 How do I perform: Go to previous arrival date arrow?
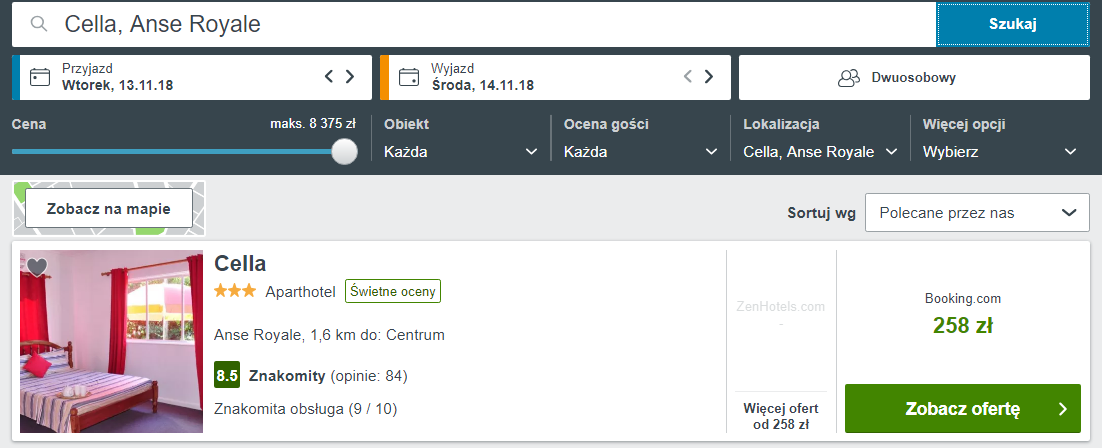click(x=328, y=77)
